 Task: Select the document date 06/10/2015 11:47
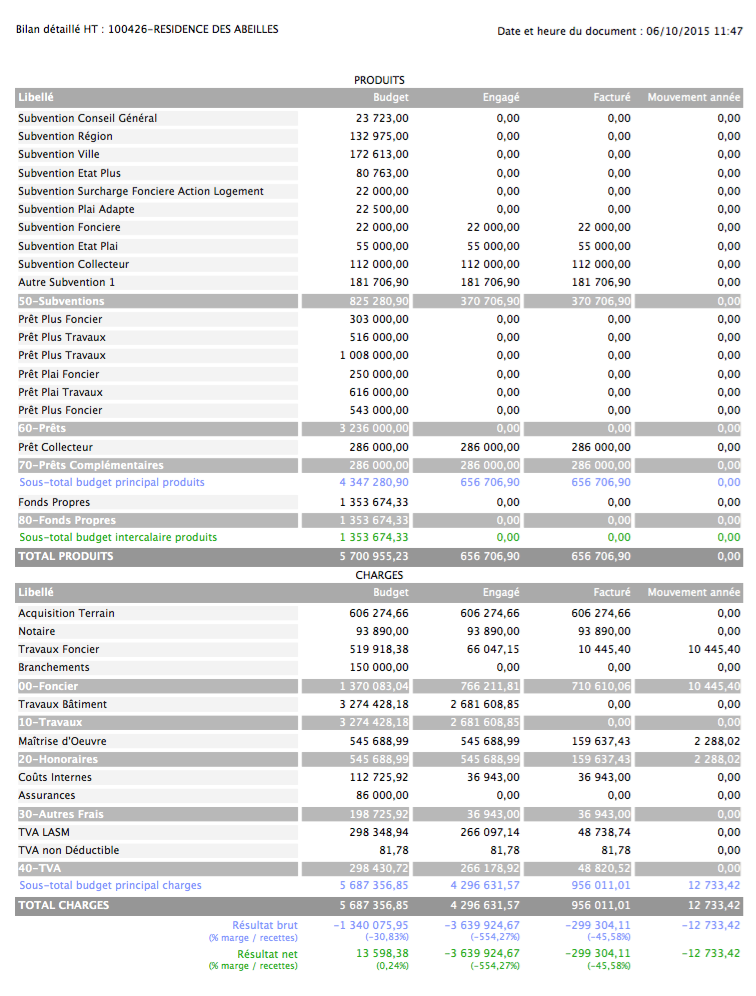click(x=694, y=31)
